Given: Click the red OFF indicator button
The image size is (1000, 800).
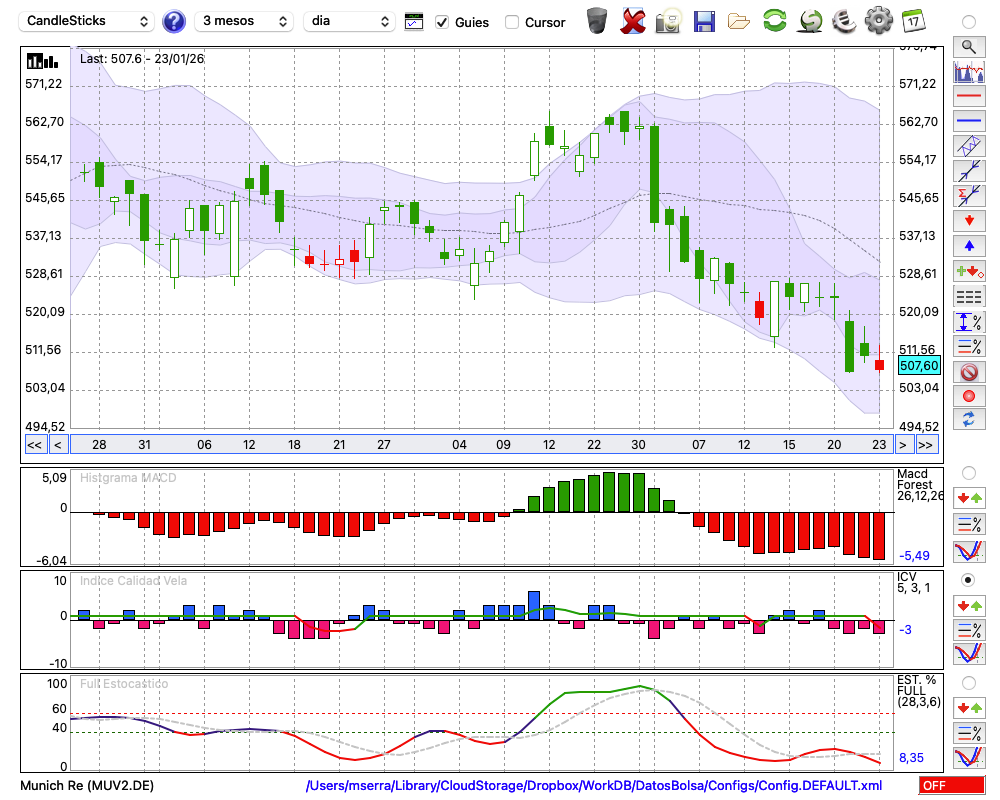Looking at the screenshot, I should point(949,786).
